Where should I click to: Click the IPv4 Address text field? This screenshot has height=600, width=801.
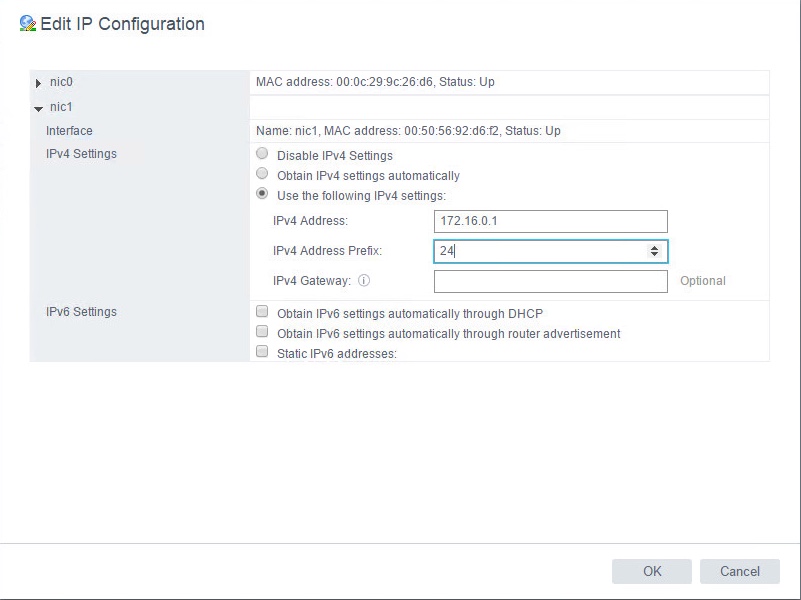point(550,222)
